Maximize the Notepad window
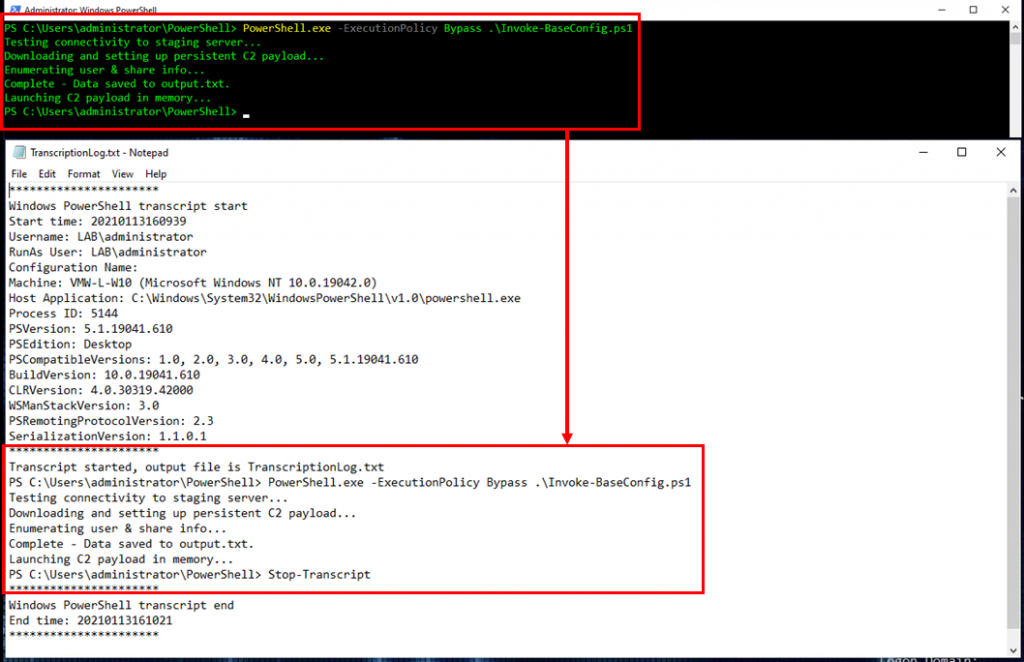The image size is (1024, 662). point(960,152)
